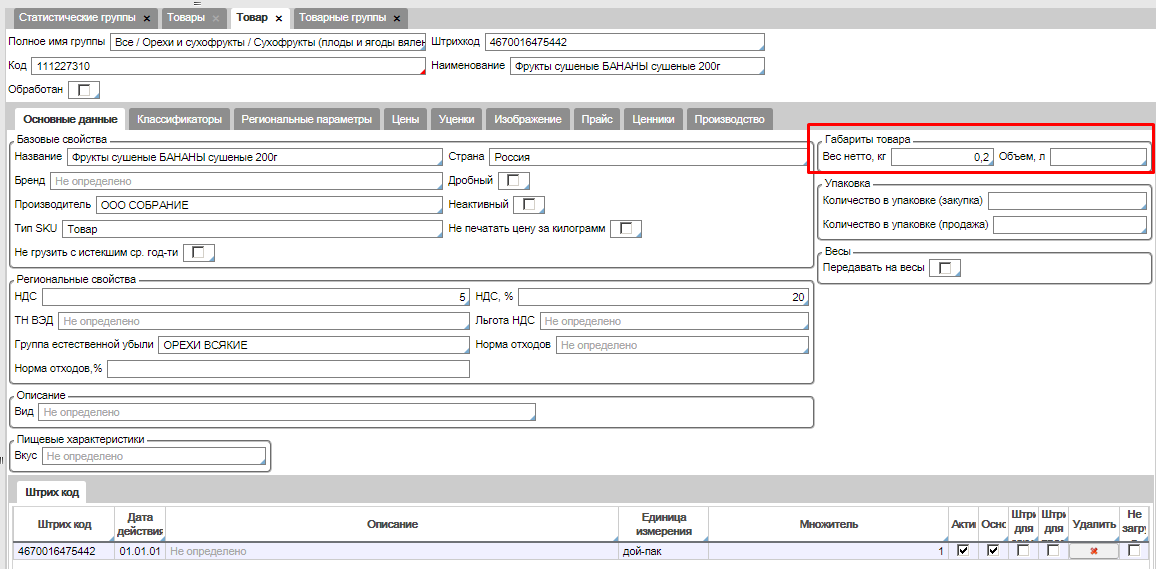Open the Вкус dropdown field

154,457
